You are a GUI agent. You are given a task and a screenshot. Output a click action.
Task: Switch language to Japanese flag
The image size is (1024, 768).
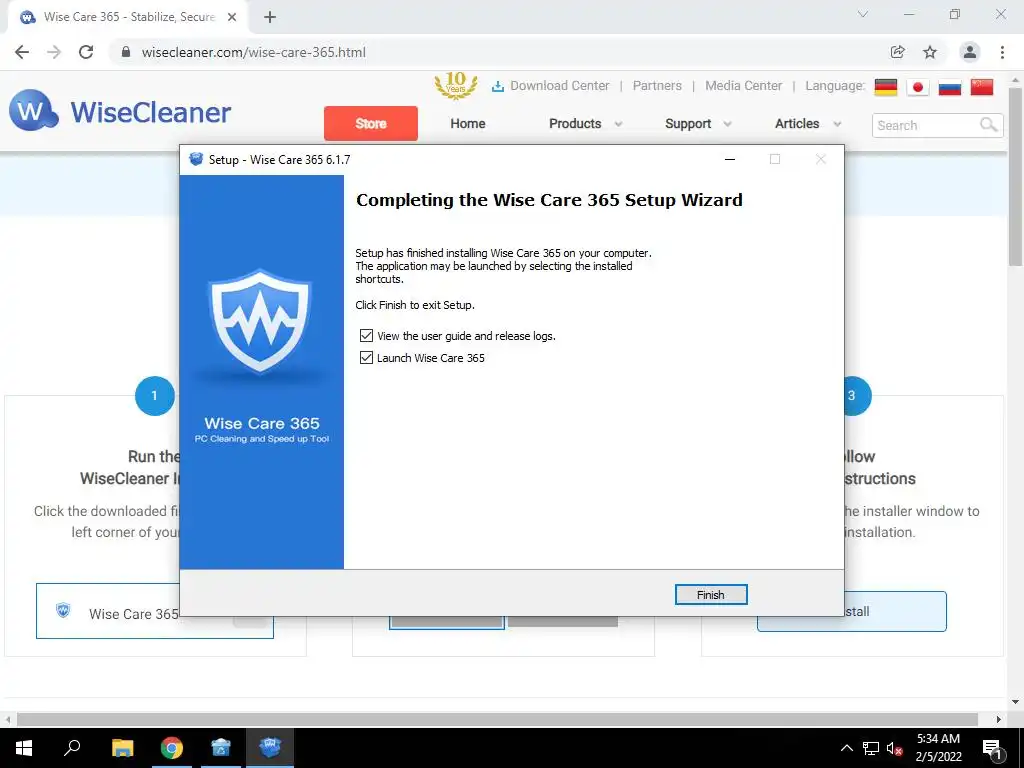(918, 87)
